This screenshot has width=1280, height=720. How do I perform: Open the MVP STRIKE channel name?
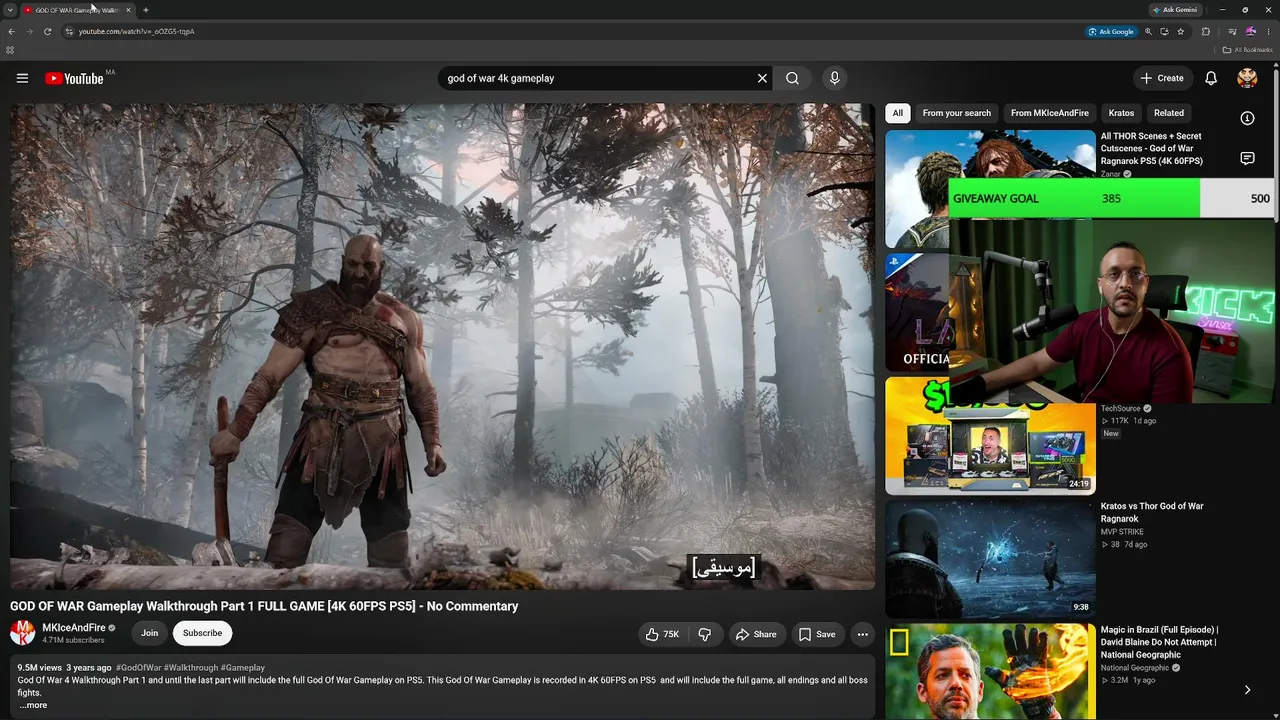1123,532
